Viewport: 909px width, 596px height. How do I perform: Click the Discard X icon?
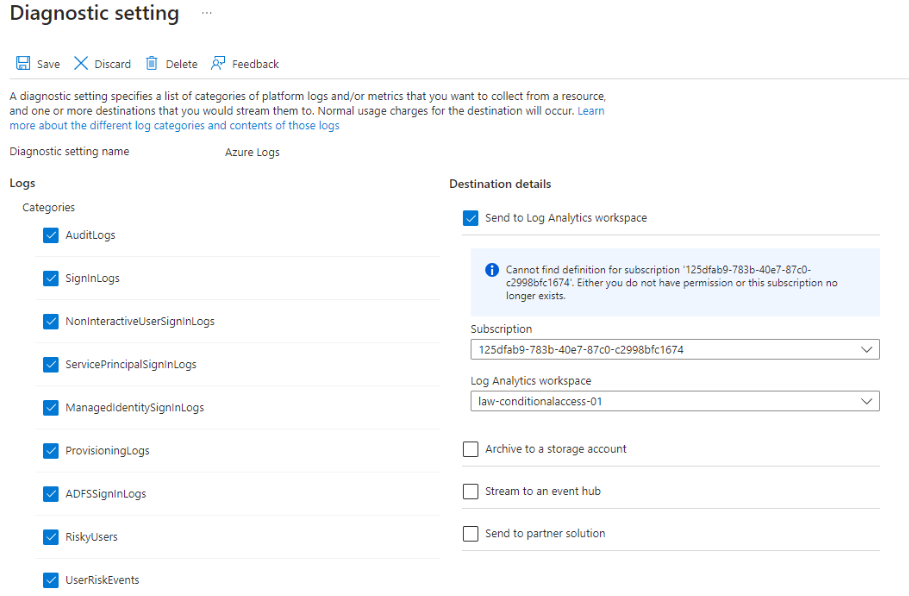[x=81, y=63]
